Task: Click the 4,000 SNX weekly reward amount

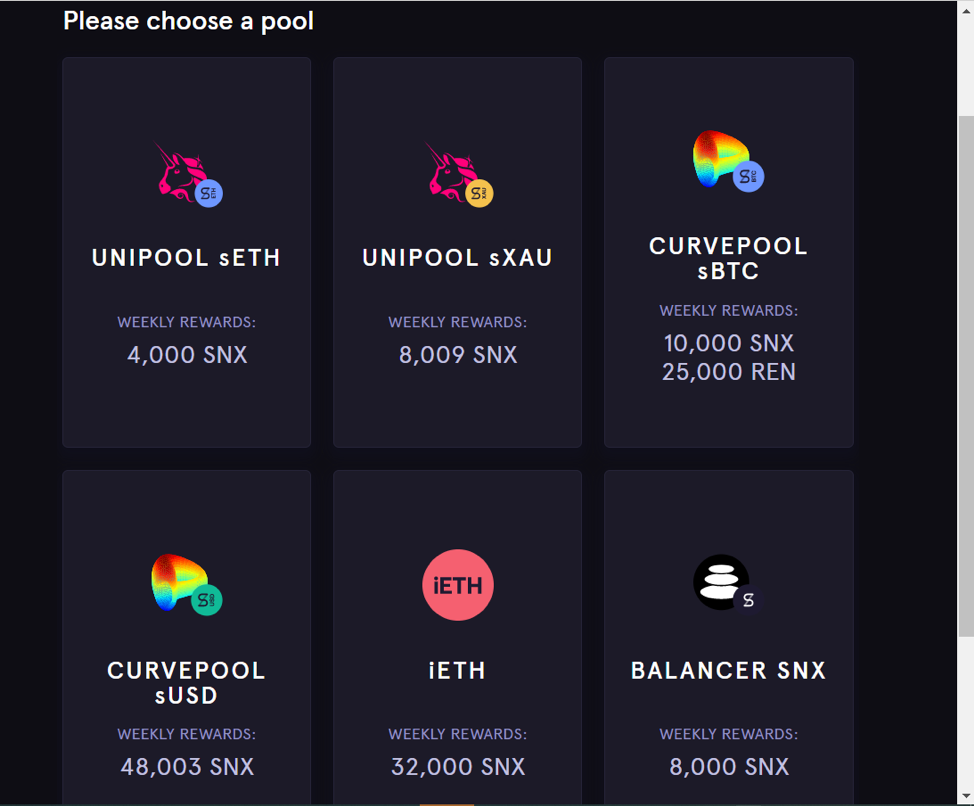Action: [x=187, y=355]
